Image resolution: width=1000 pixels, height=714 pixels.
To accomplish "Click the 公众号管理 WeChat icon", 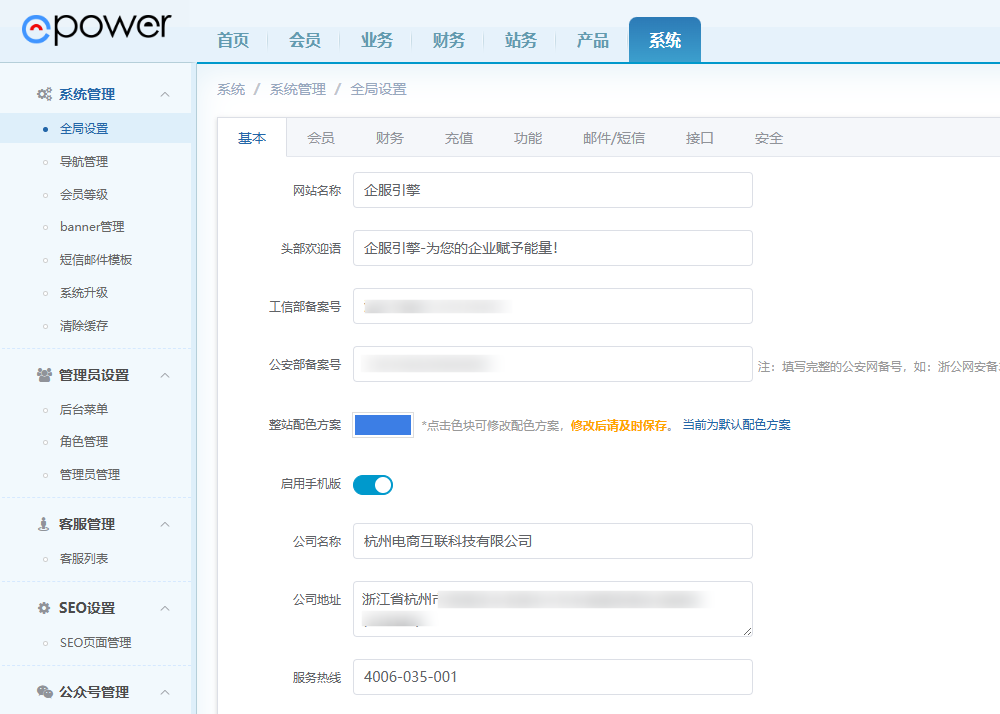I will click(44, 692).
